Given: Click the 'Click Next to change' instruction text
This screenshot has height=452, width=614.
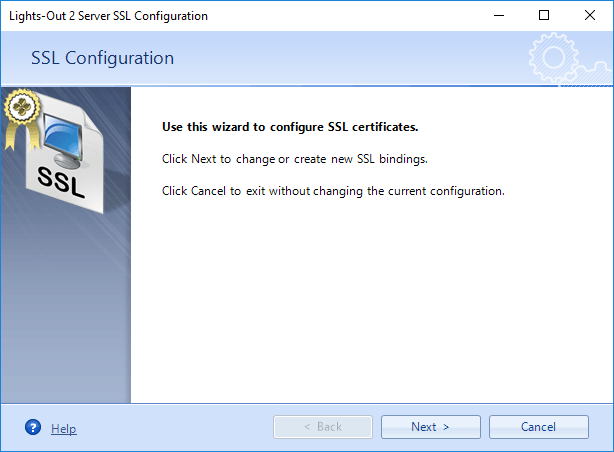Looking at the screenshot, I should click(x=294, y=159).
